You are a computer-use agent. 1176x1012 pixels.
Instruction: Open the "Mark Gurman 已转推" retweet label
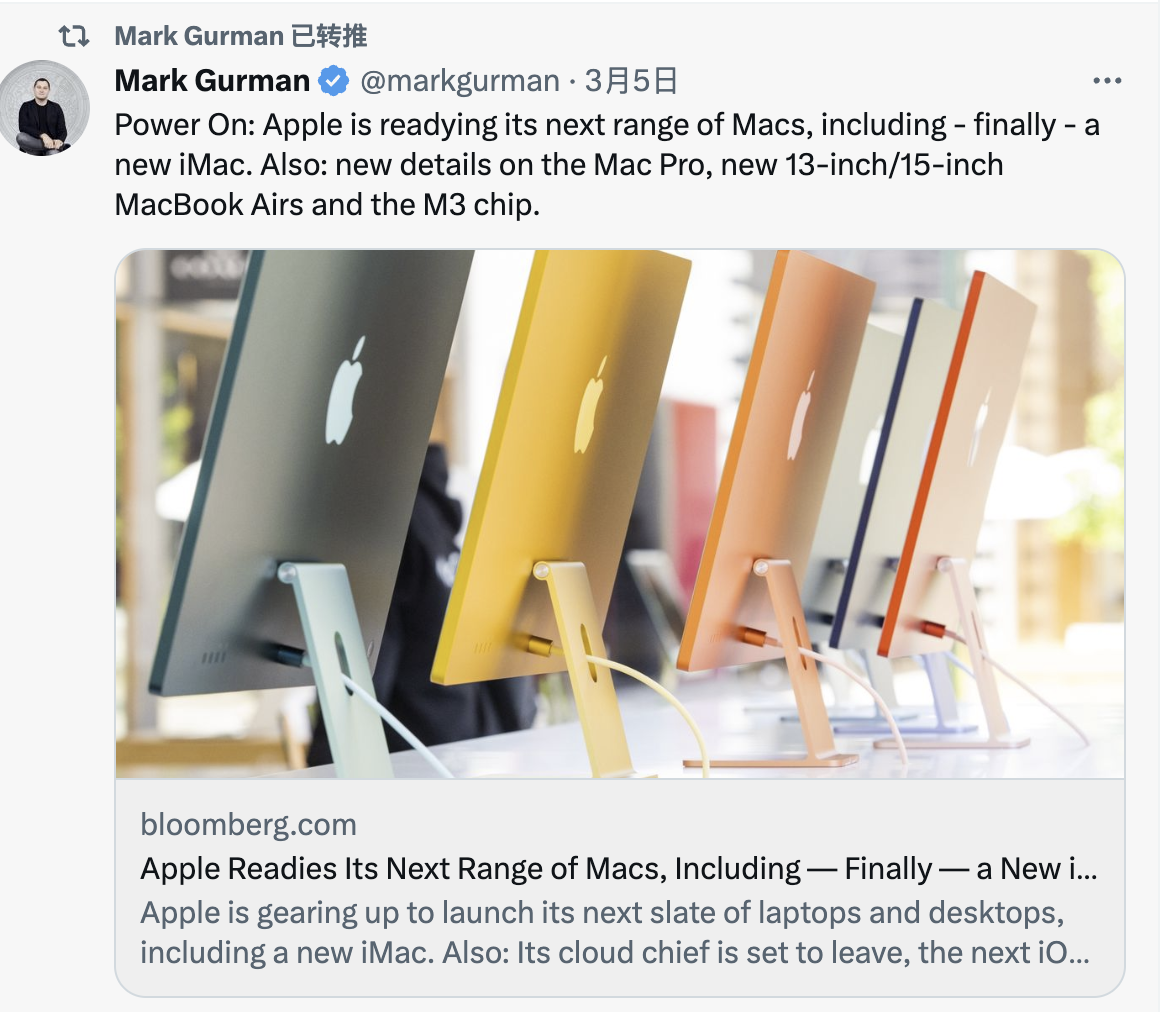point(241,36)
